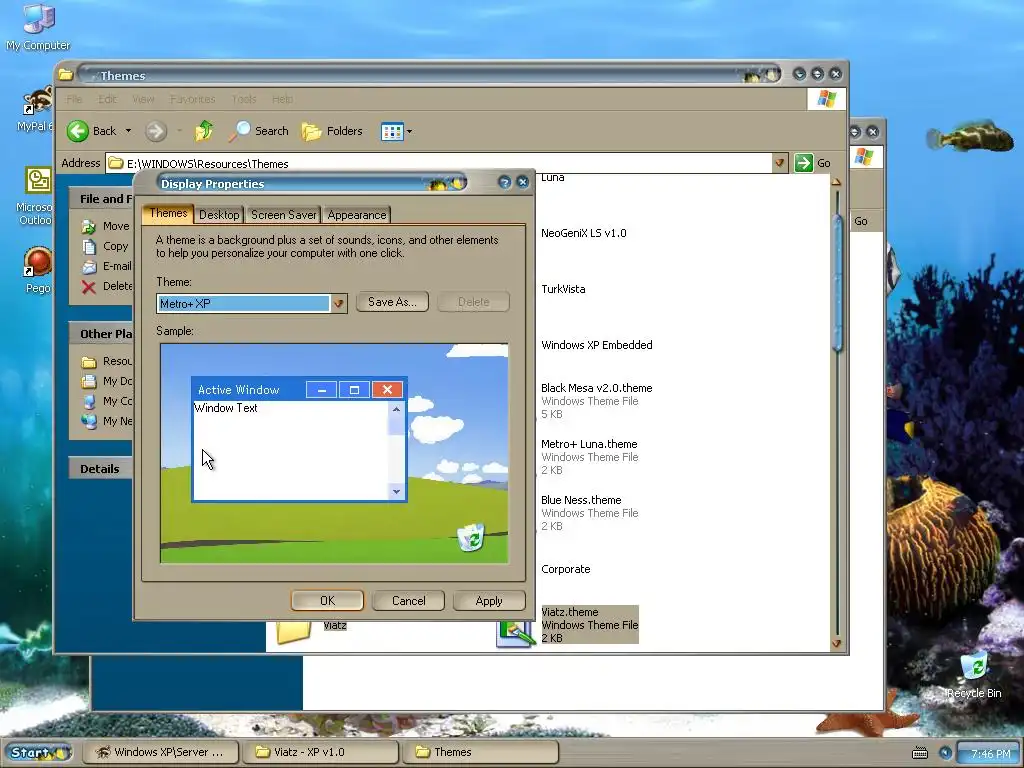
Task: Go up one folder level
Action: tap(204, 131)
